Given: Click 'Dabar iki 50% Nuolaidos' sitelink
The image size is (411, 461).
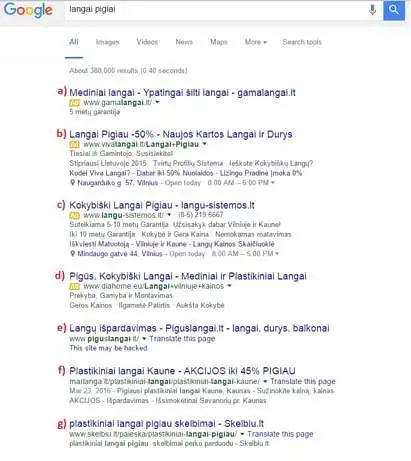Looking at the screenshot, I should (x=175, y=173).
